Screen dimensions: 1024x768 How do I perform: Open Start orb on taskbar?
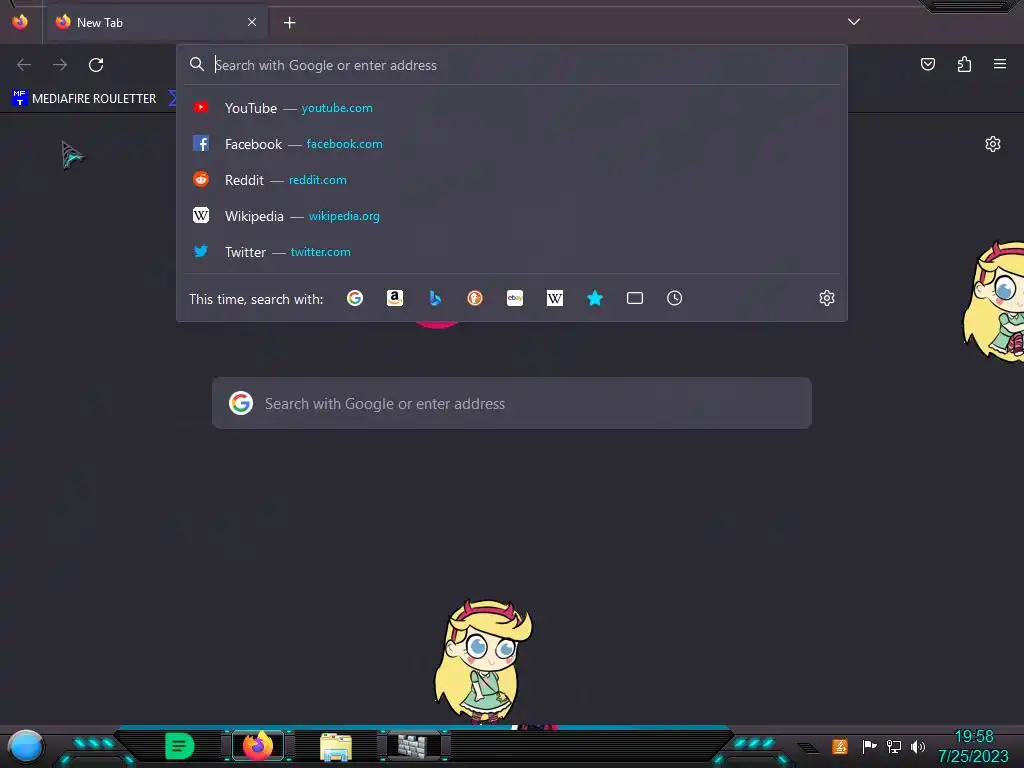[x=25, y=746]
